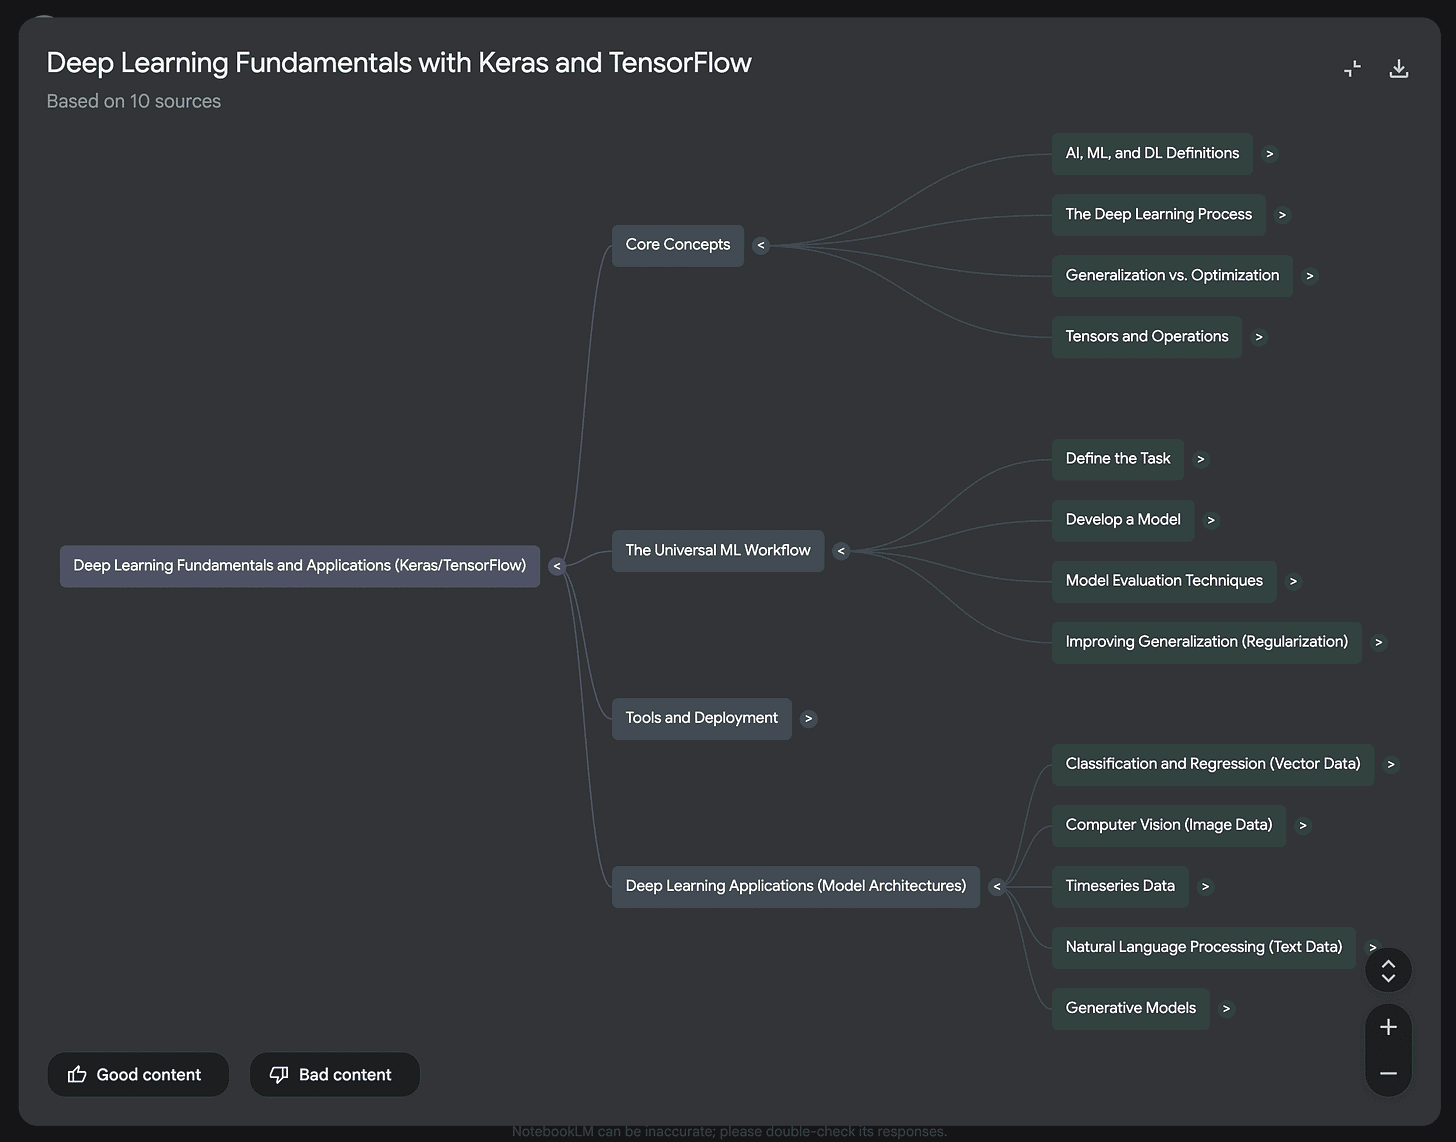Click the download mind map icon
This screenshot has width=1456, height=1142.
click(1399, 68)
